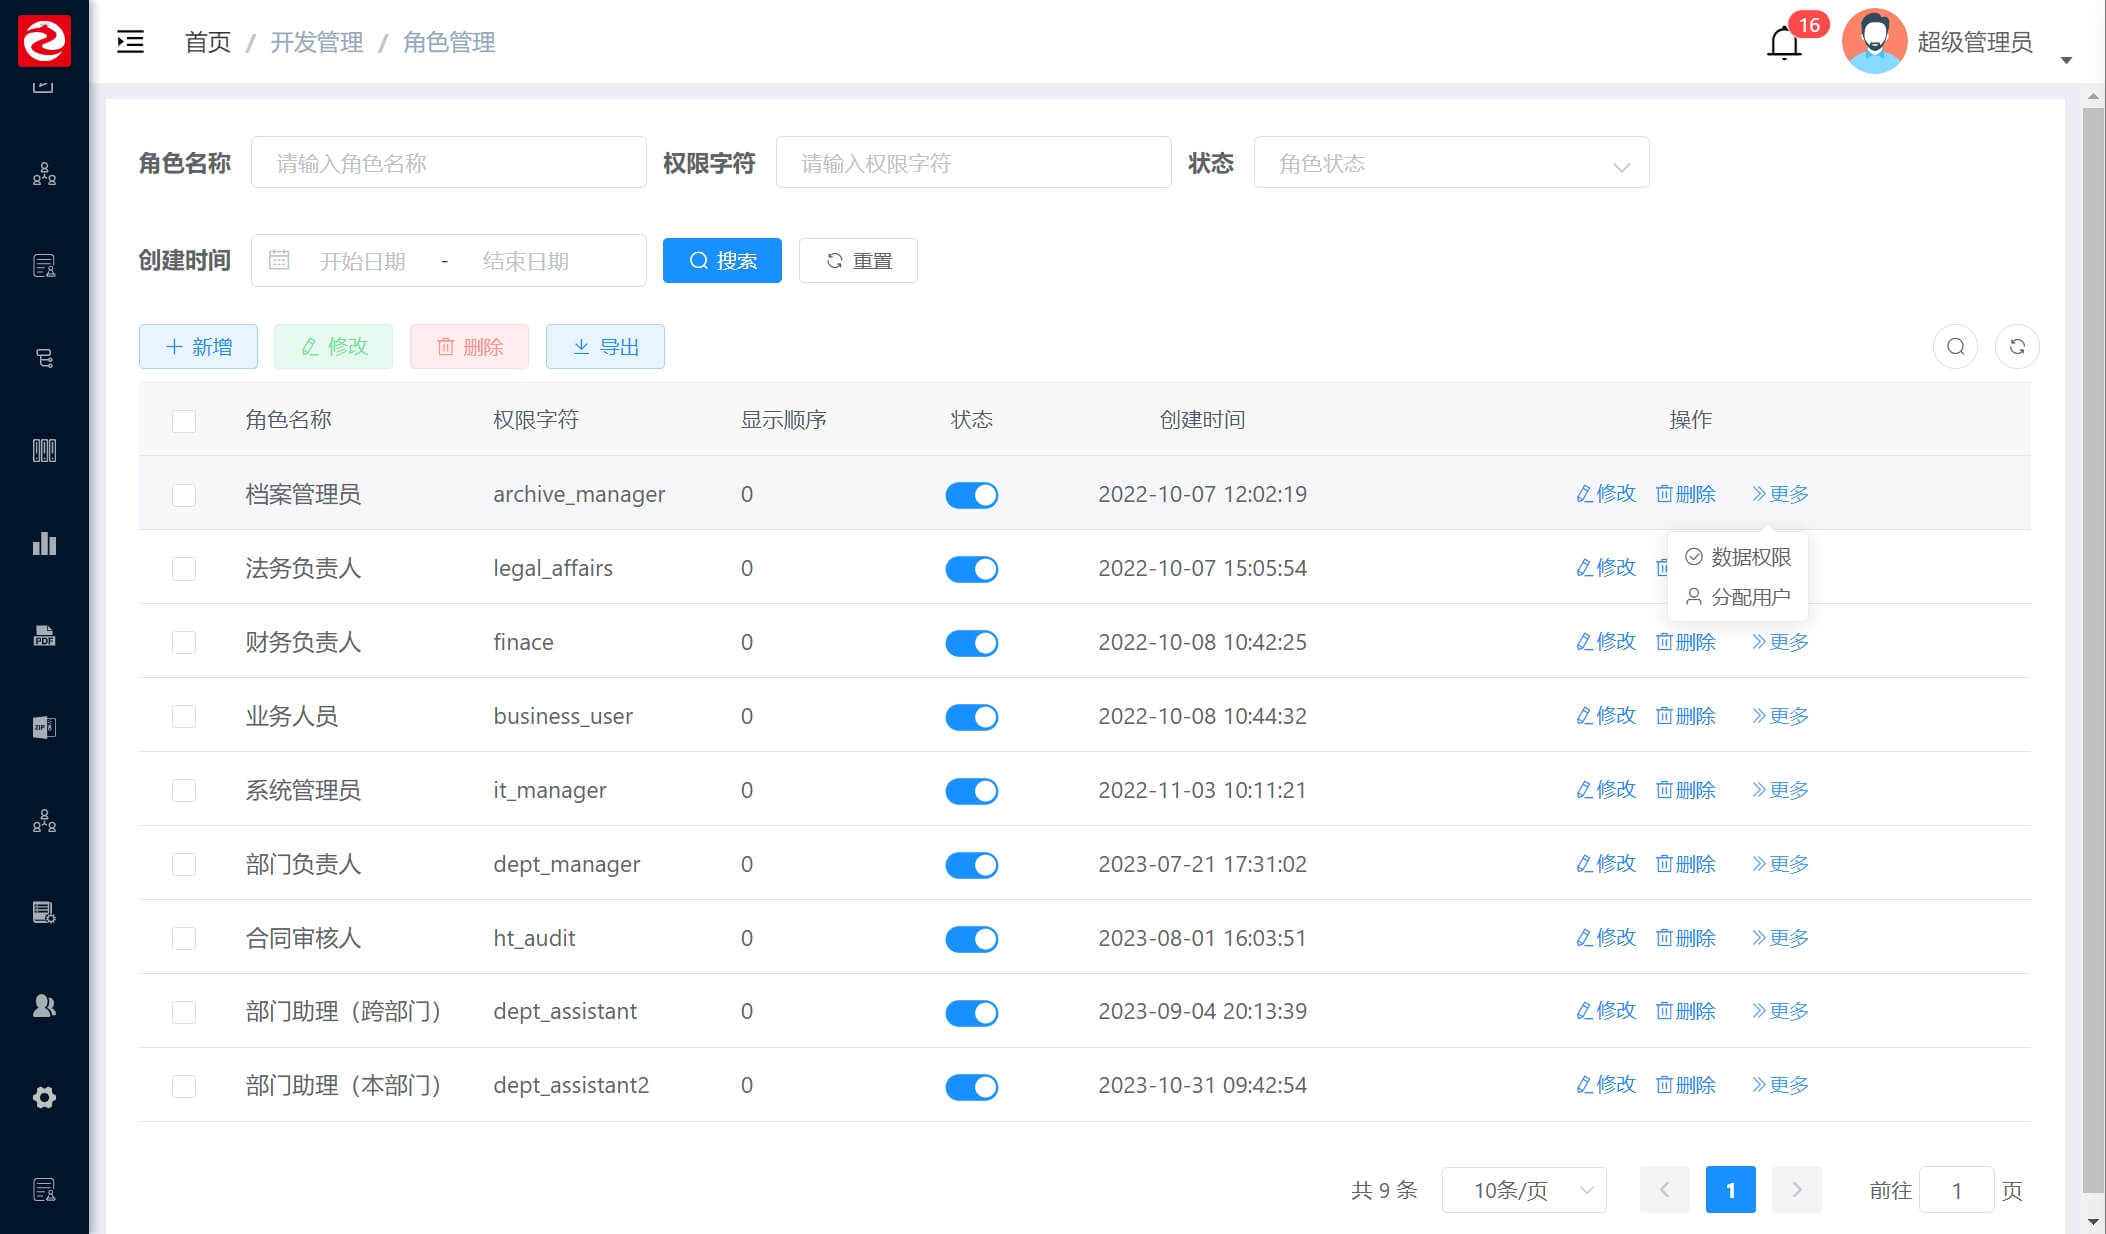Click the blue 搜索 button
The width and height of the screenshot is (2106, 1234).
coord(722,260)
